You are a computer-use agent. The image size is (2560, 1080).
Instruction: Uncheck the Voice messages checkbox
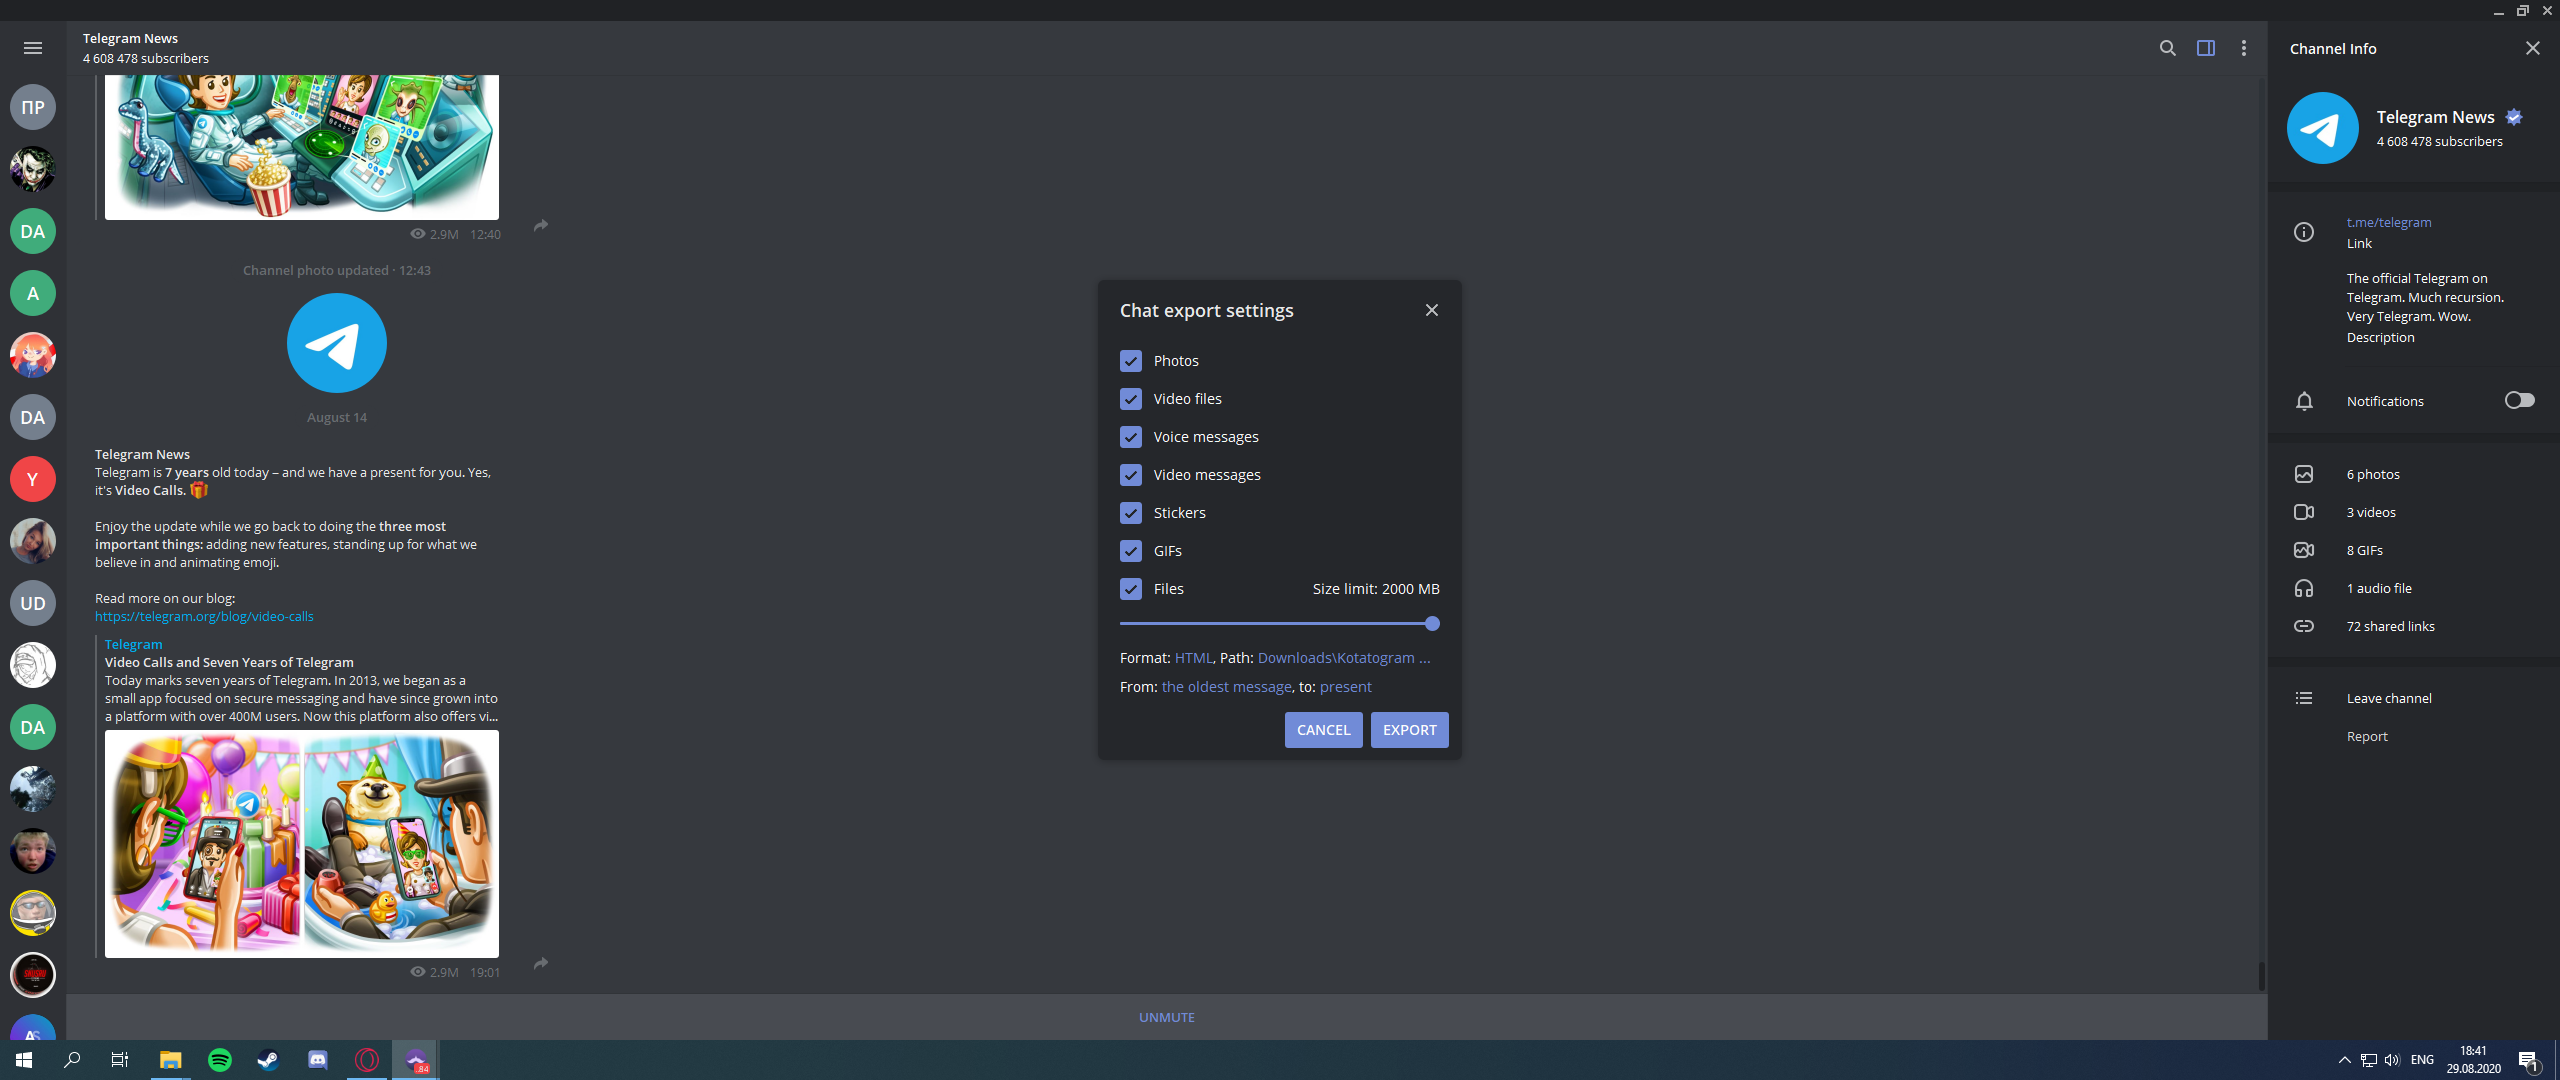click(1130, 437)
